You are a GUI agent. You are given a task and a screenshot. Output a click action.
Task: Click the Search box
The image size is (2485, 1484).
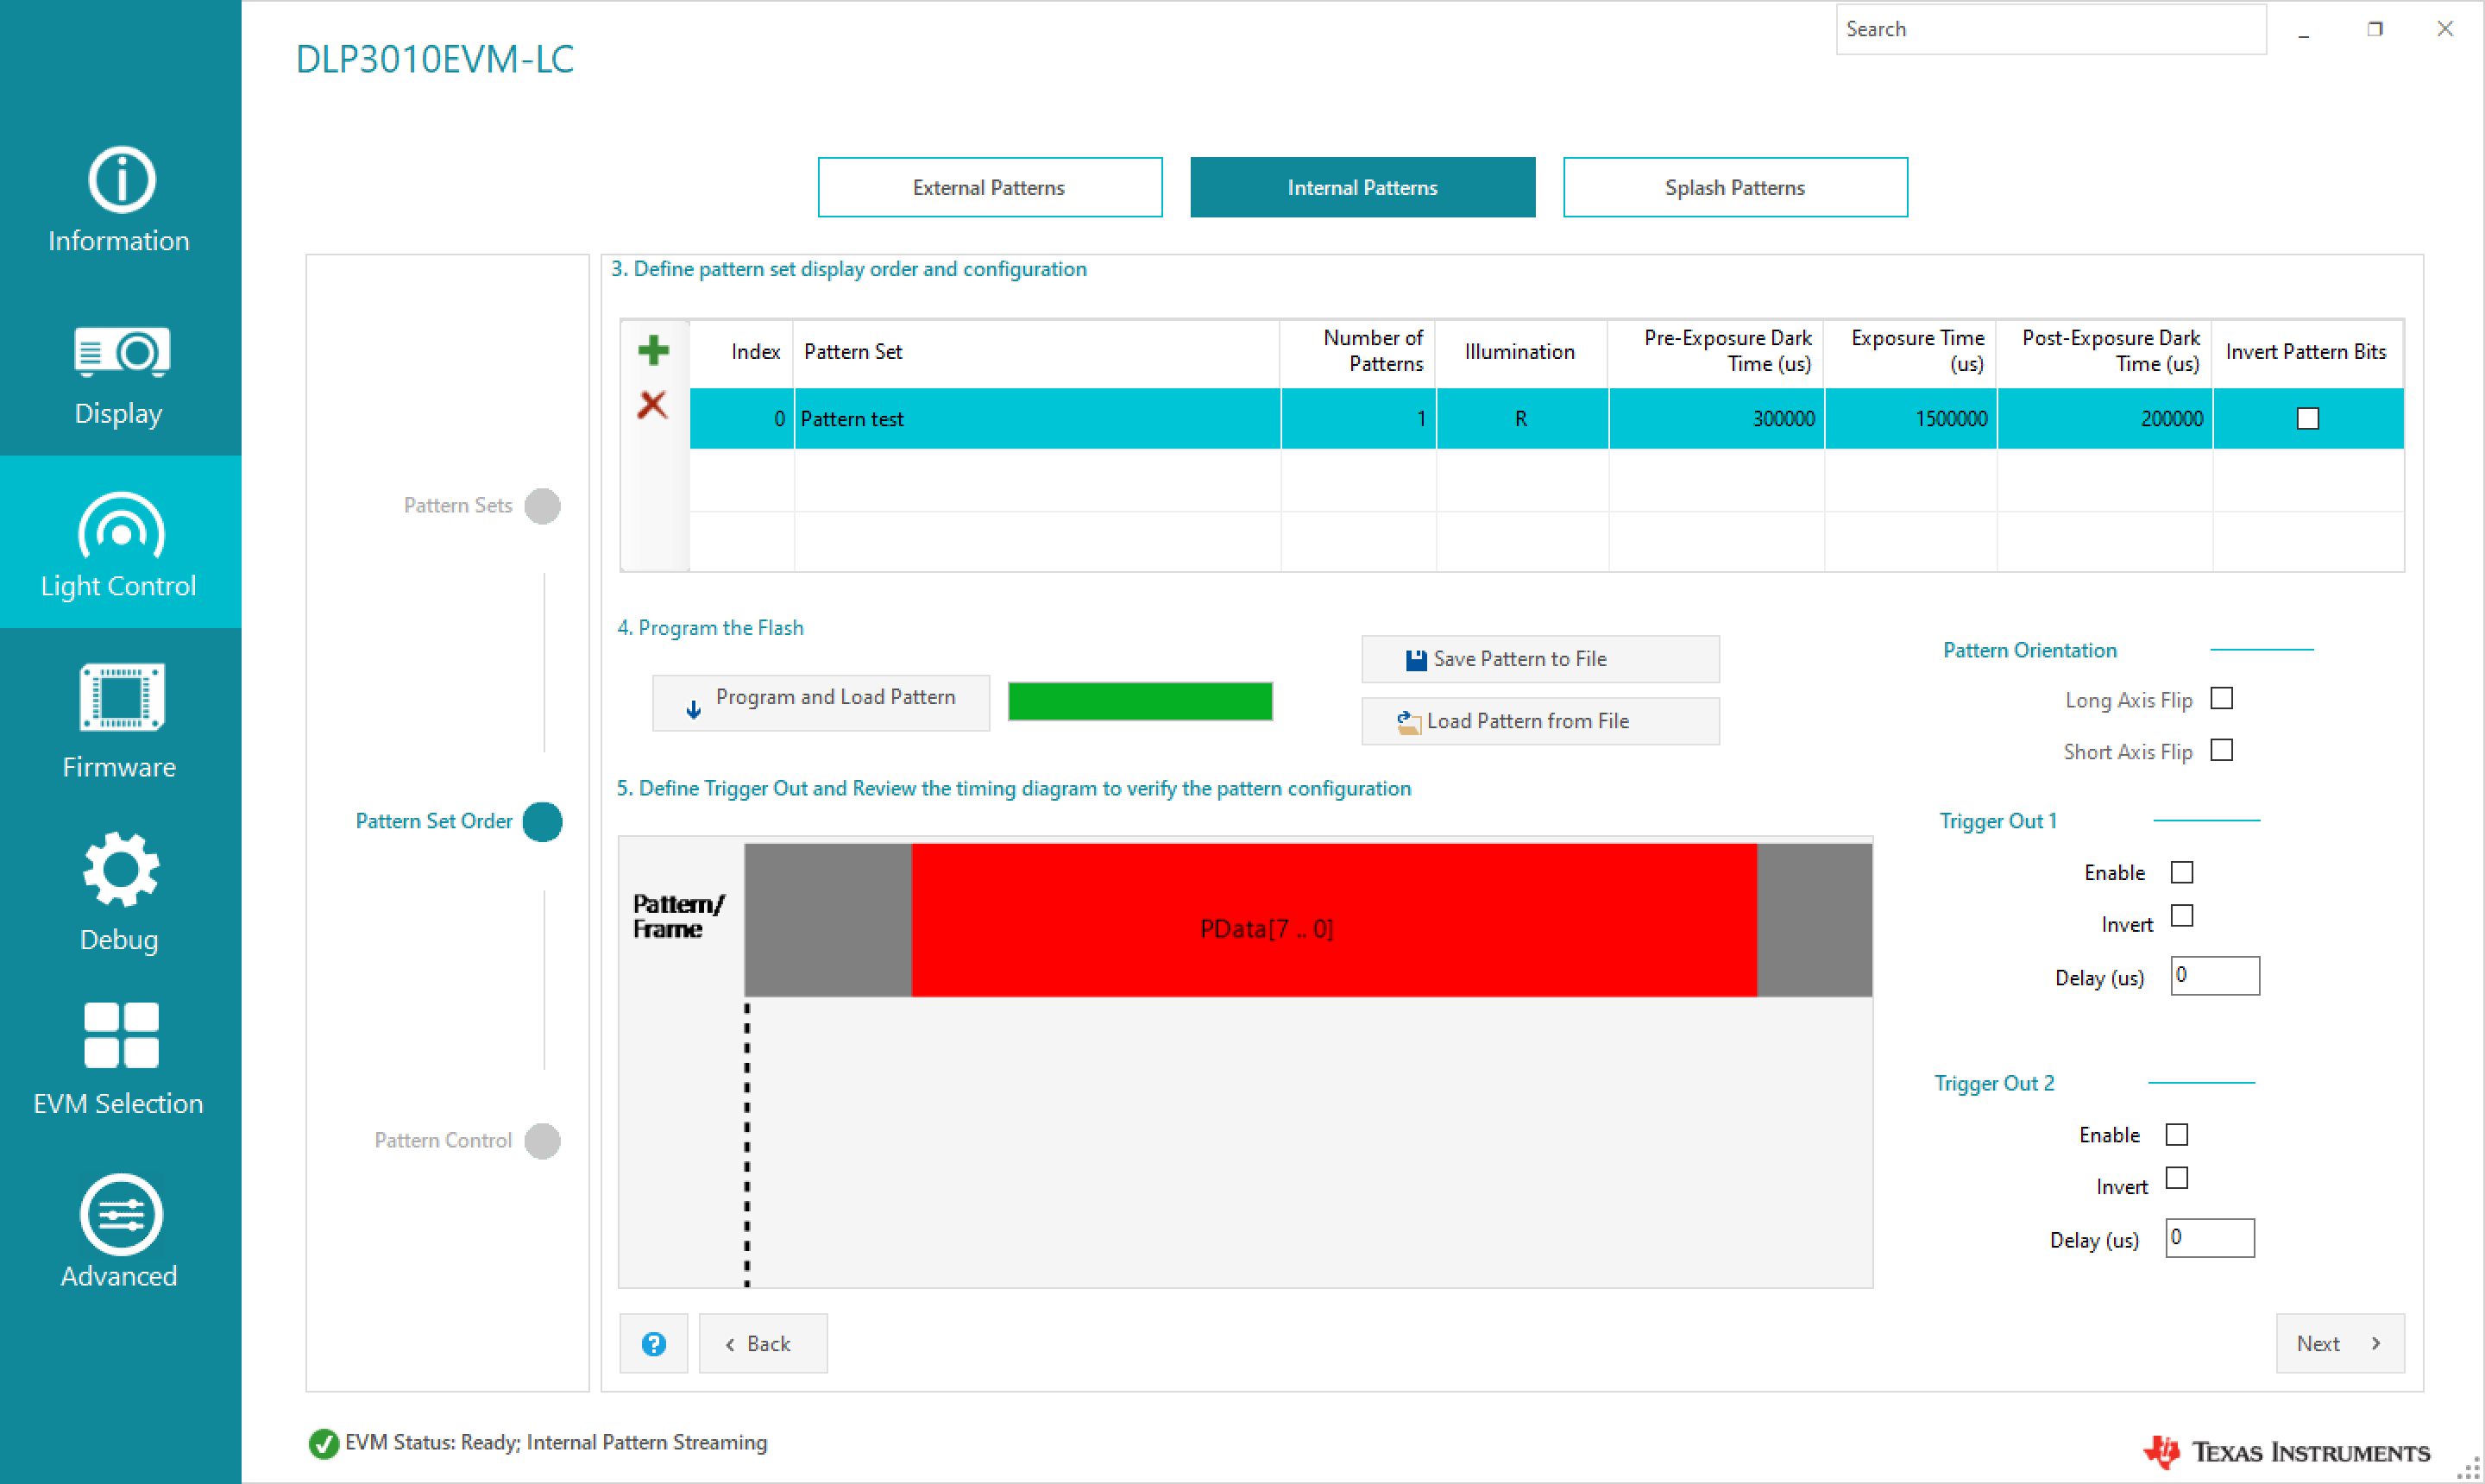(x=2051, y=29)
